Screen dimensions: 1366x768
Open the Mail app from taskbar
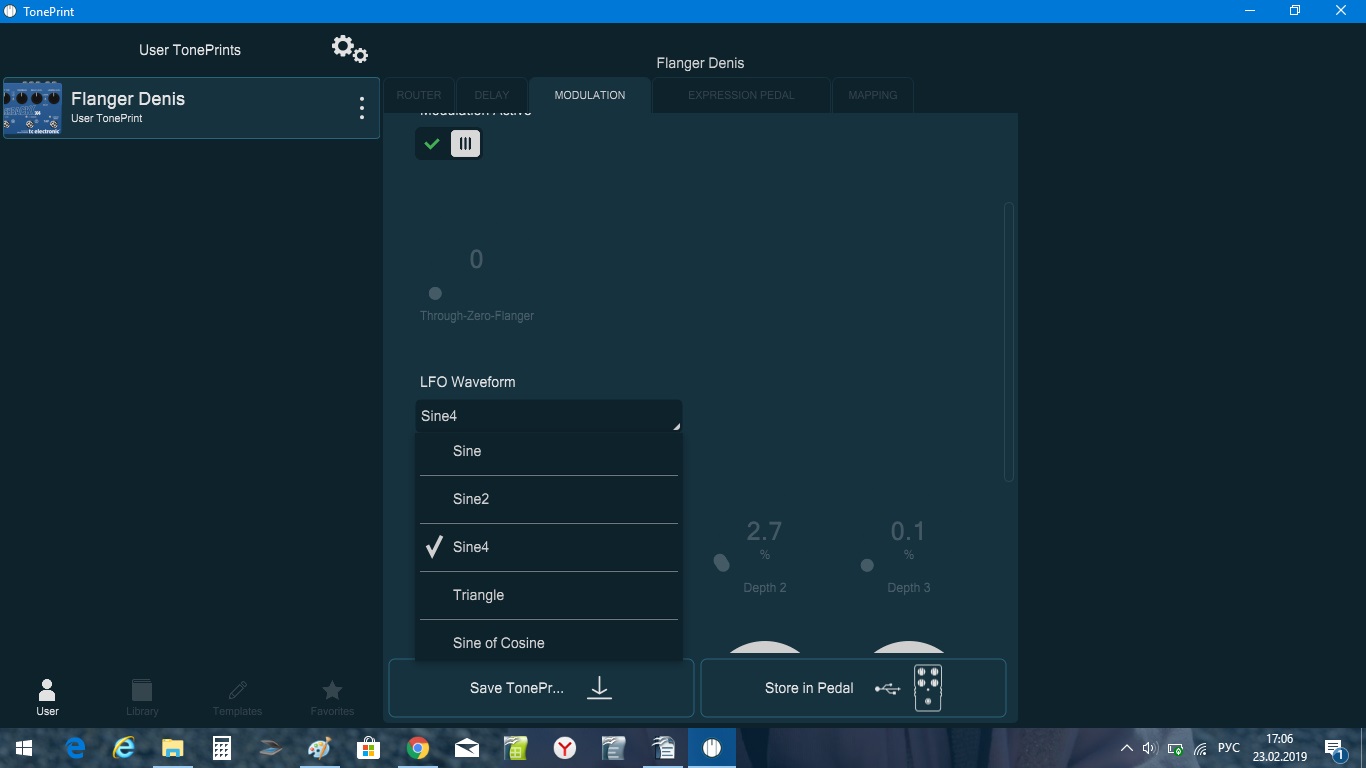pyautogui.click(x=467, y=748)
